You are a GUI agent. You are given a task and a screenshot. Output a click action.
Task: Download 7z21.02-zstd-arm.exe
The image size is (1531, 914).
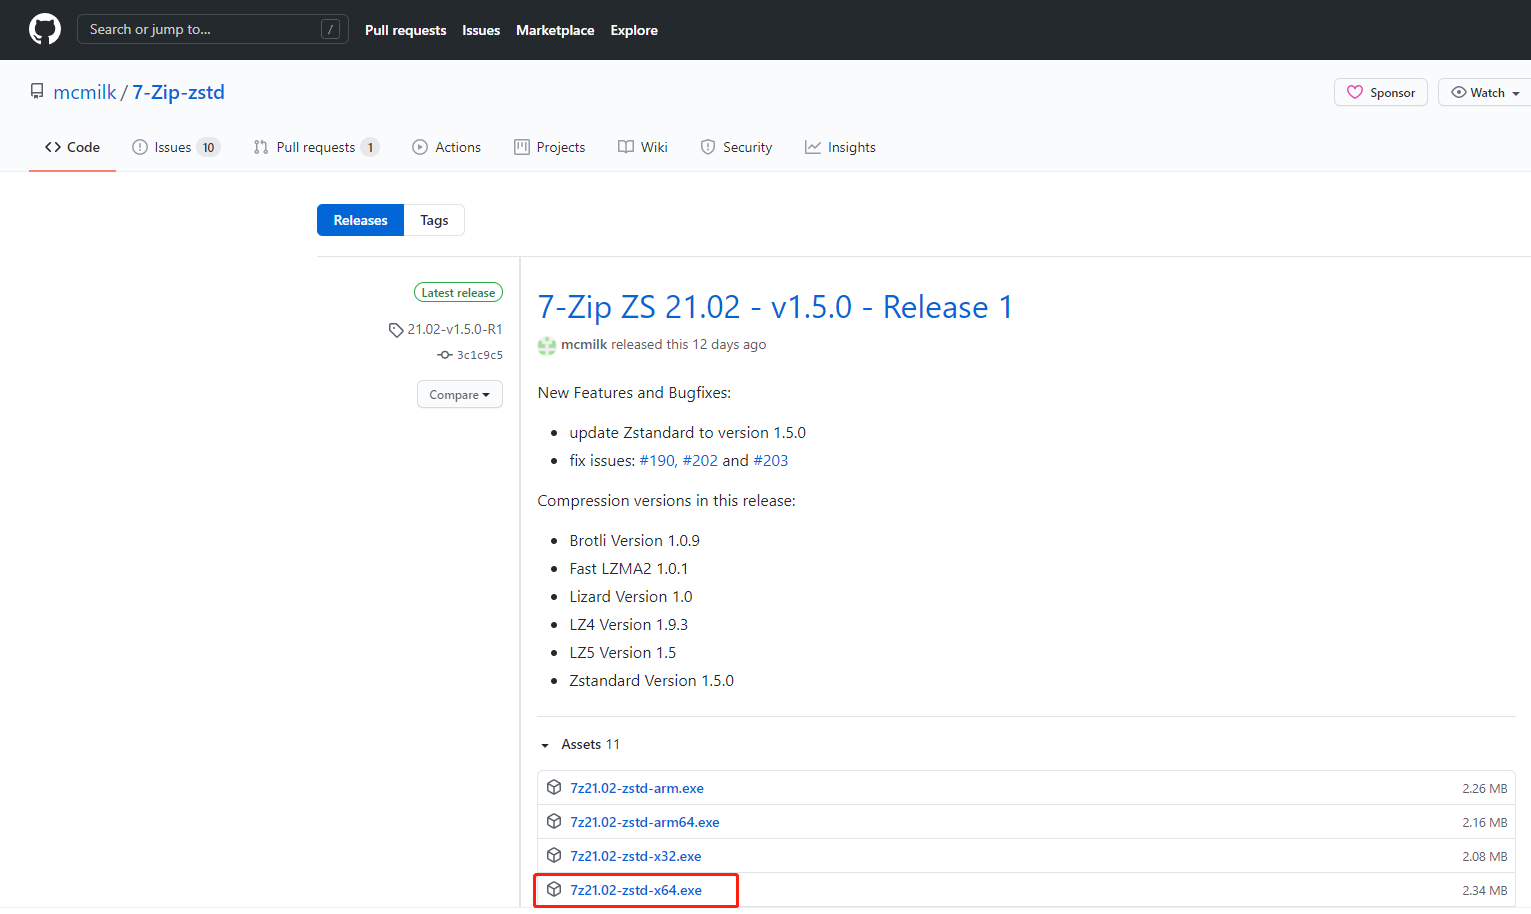click(x=637, y=788)
